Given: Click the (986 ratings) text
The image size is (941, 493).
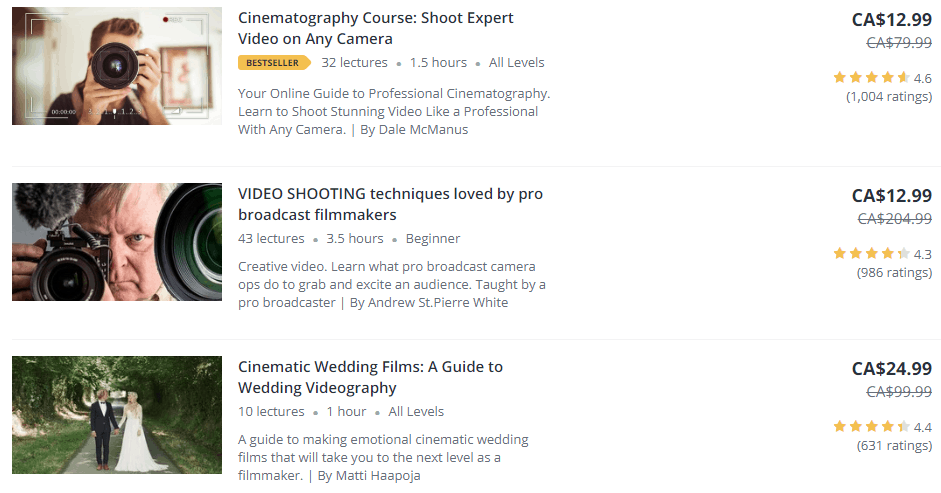Looking at the screenshot, I should click(x=894, y=273).
